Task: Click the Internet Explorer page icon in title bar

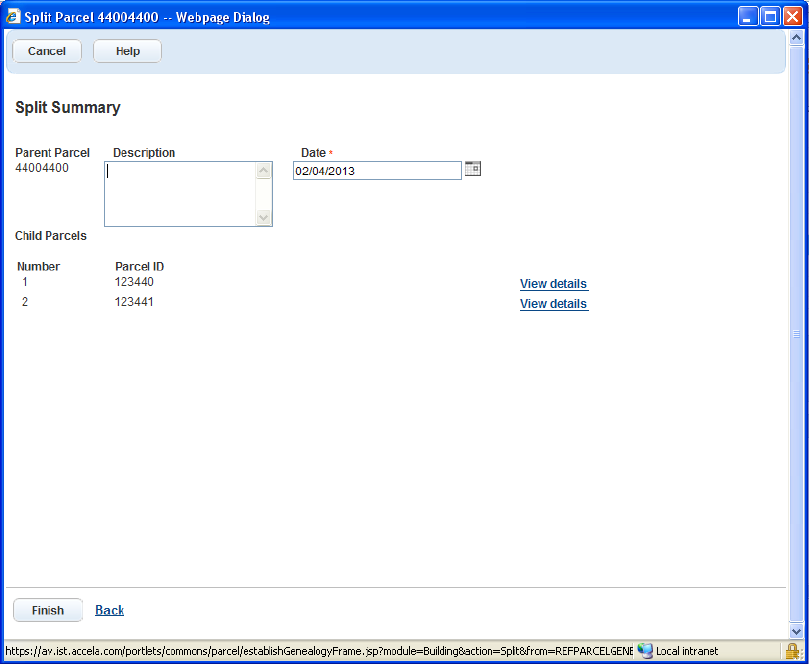Action: tap(13, 17)
